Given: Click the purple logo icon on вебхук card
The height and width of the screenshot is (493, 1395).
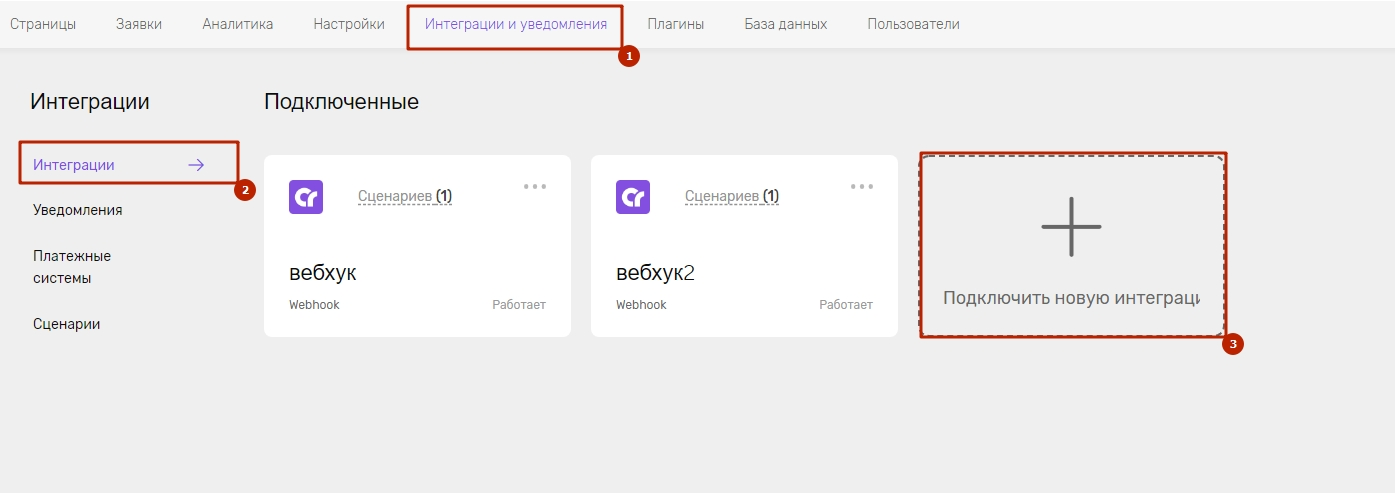Looking at the screenshot, I should 306,197.
